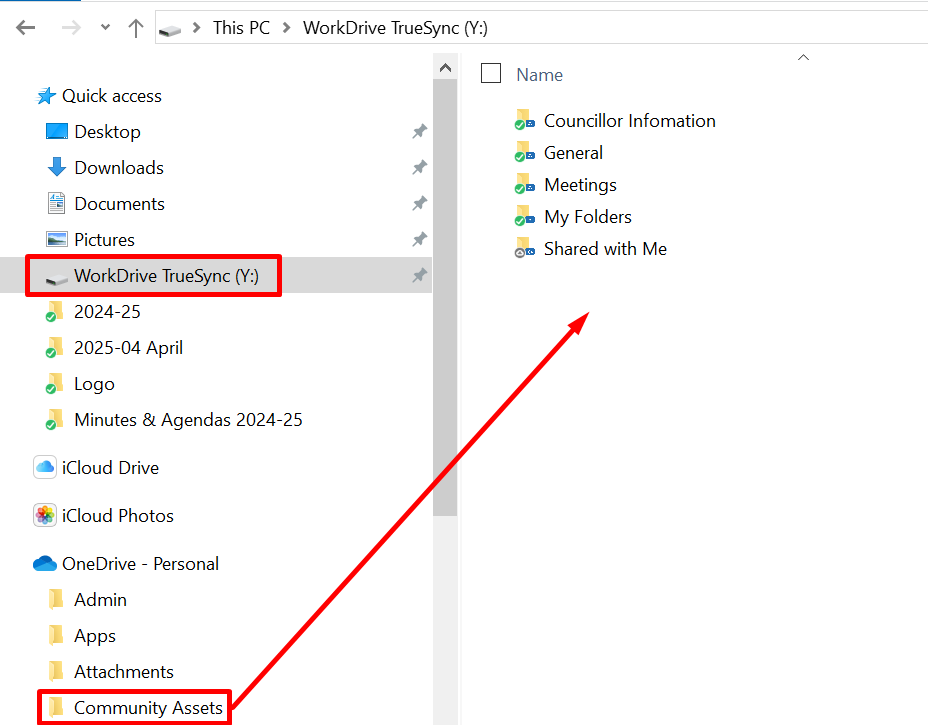The height and width of the screenshot is (725, 928).
Task: Click the pin icon beside WorkDrive TrueSync
Action: point(420,275)
